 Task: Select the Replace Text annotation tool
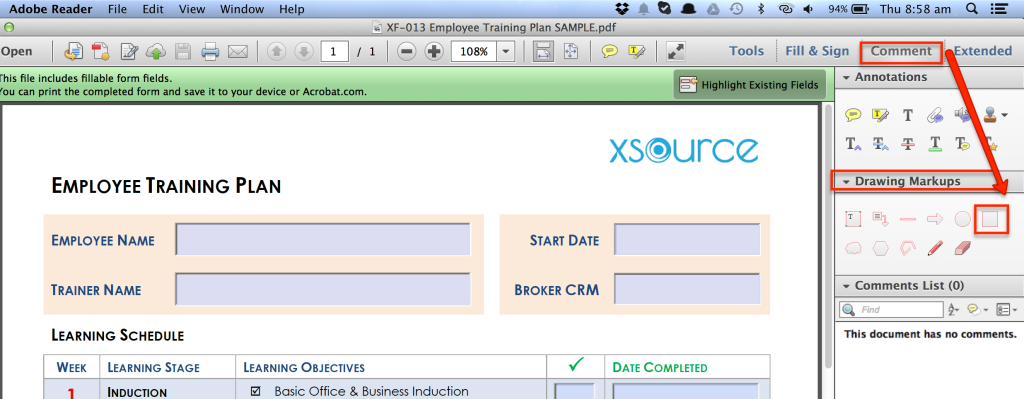[880, 144]
